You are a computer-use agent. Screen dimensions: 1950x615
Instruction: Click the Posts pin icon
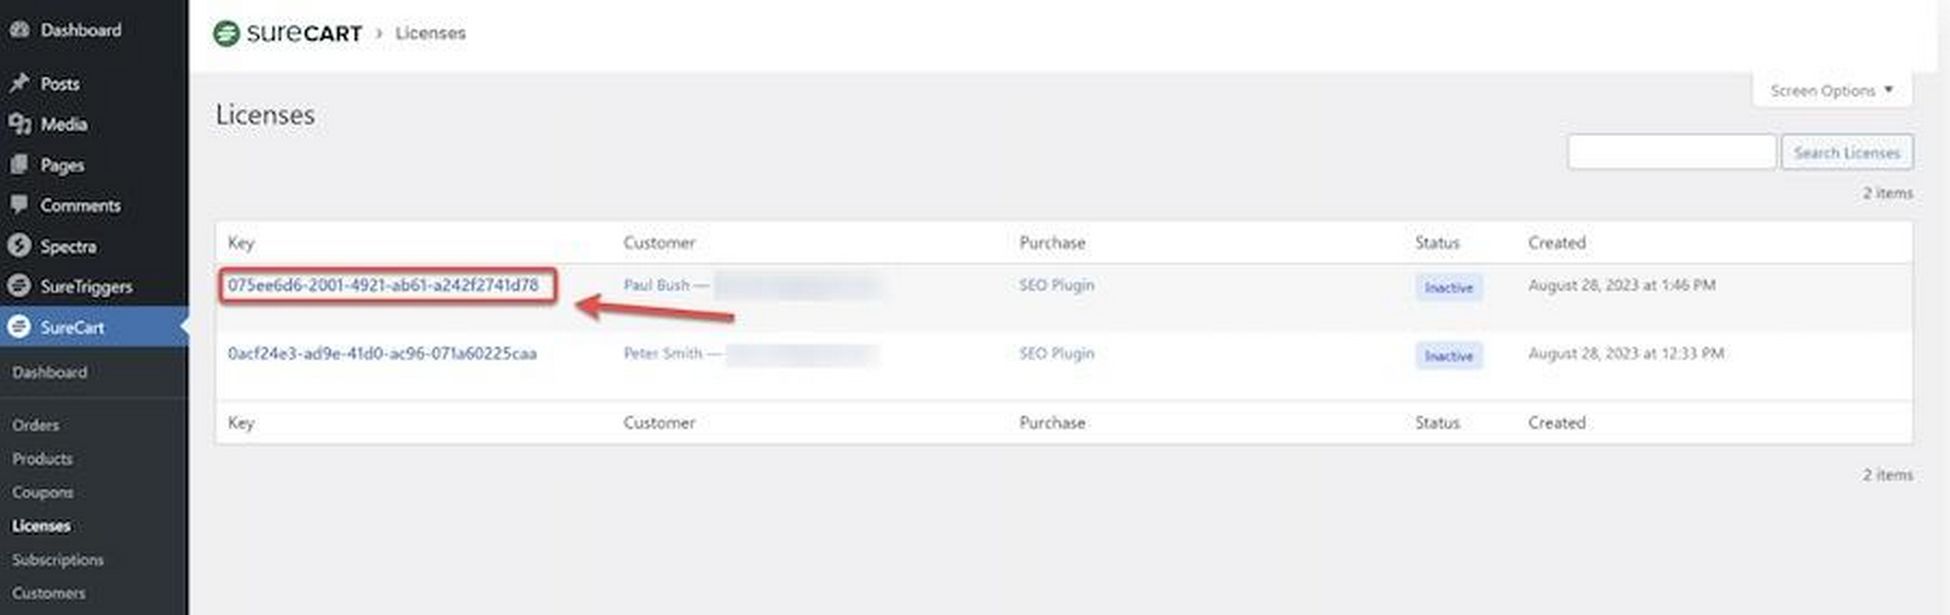pos(19,84)
